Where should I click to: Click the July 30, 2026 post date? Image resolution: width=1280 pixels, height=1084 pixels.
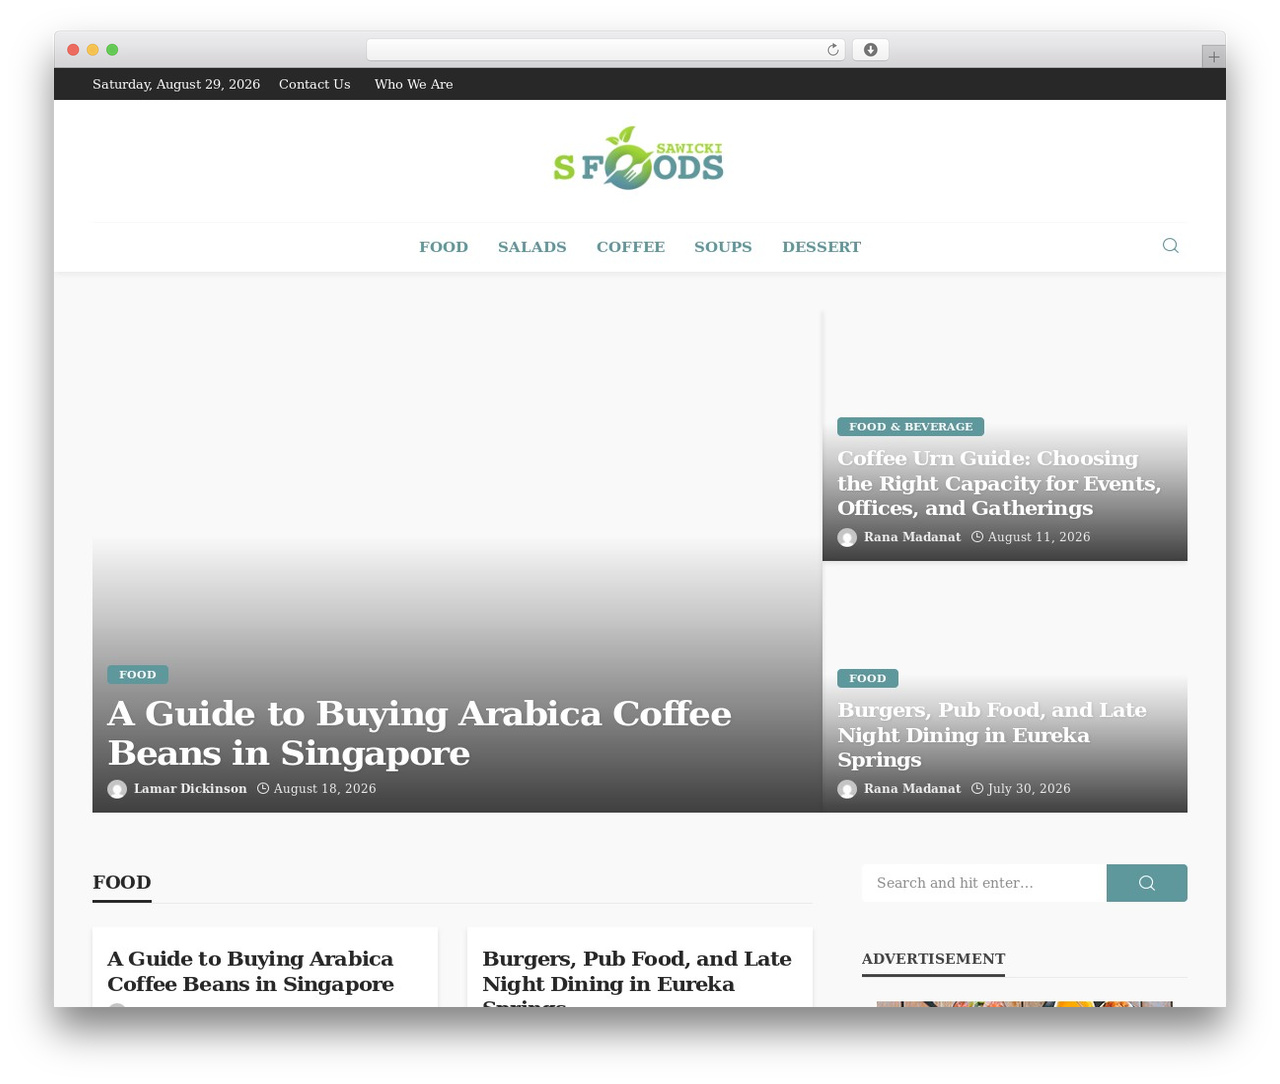(1029, 789)
